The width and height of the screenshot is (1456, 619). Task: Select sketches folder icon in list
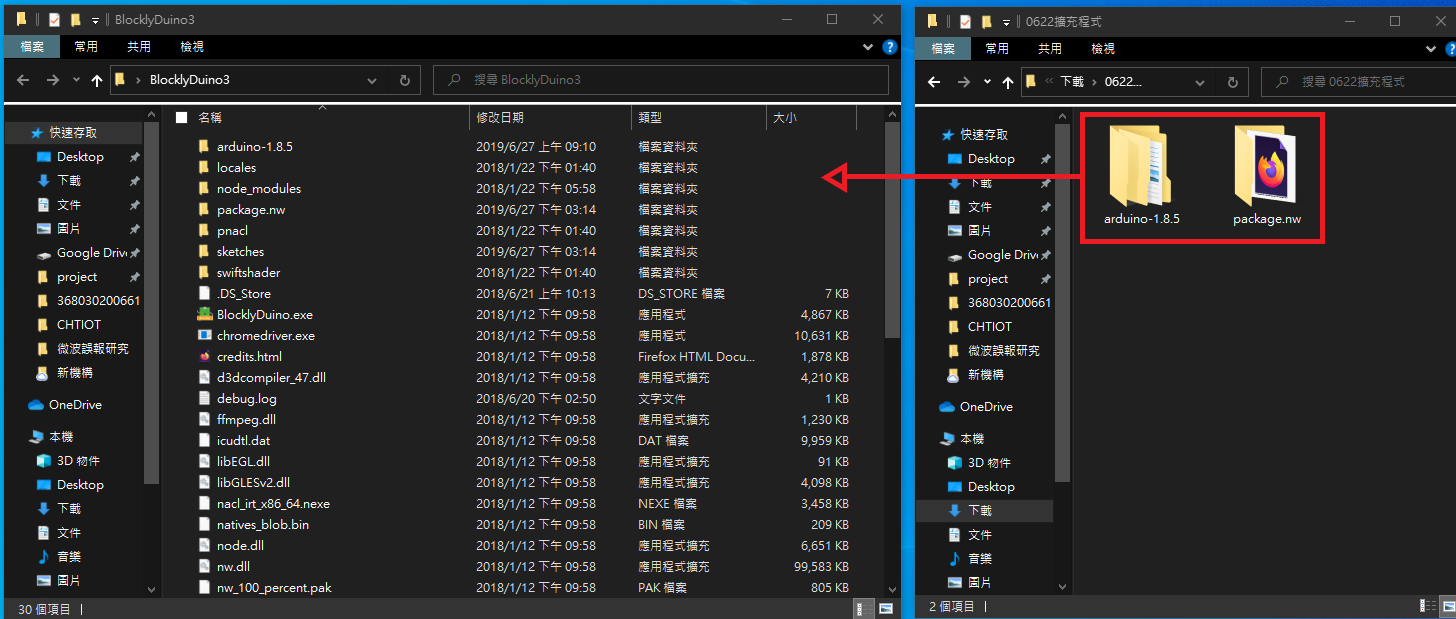coord(204,252)
